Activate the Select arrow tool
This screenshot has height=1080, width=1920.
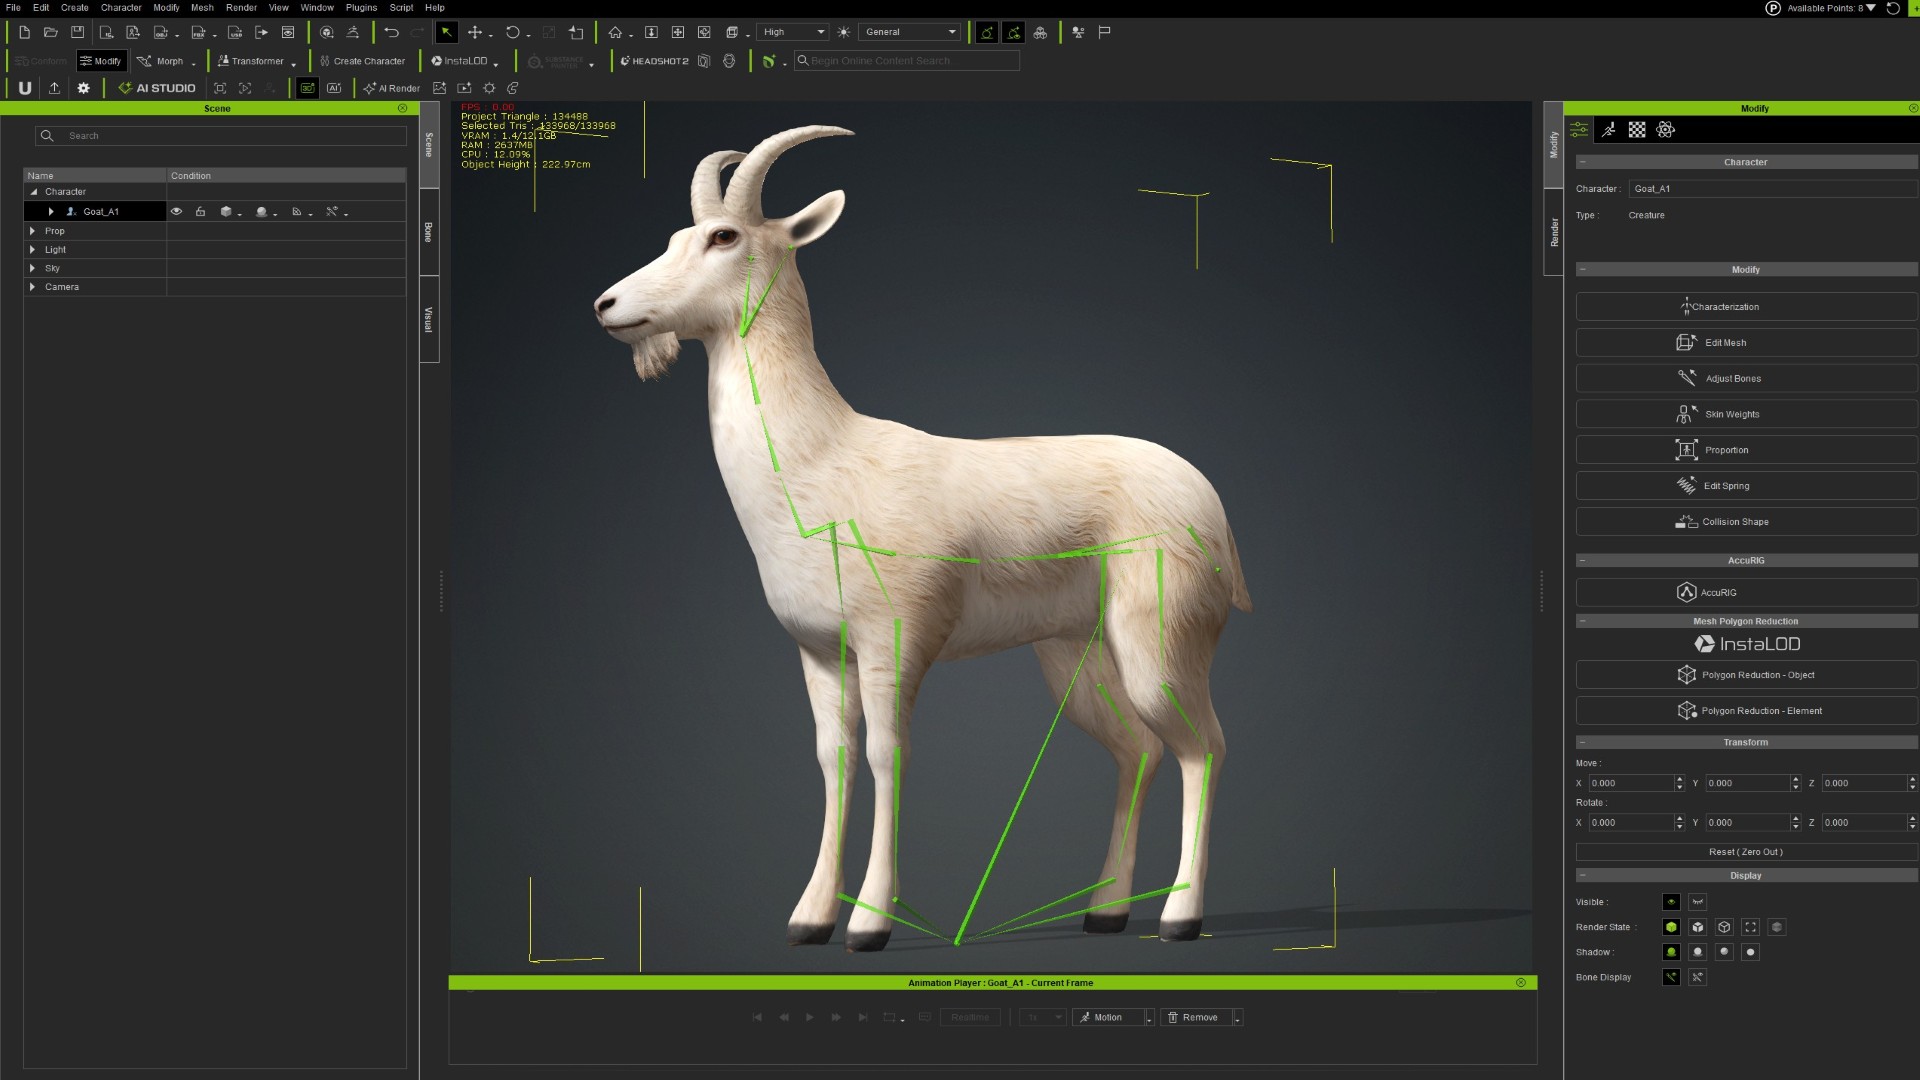coord(446,32)
